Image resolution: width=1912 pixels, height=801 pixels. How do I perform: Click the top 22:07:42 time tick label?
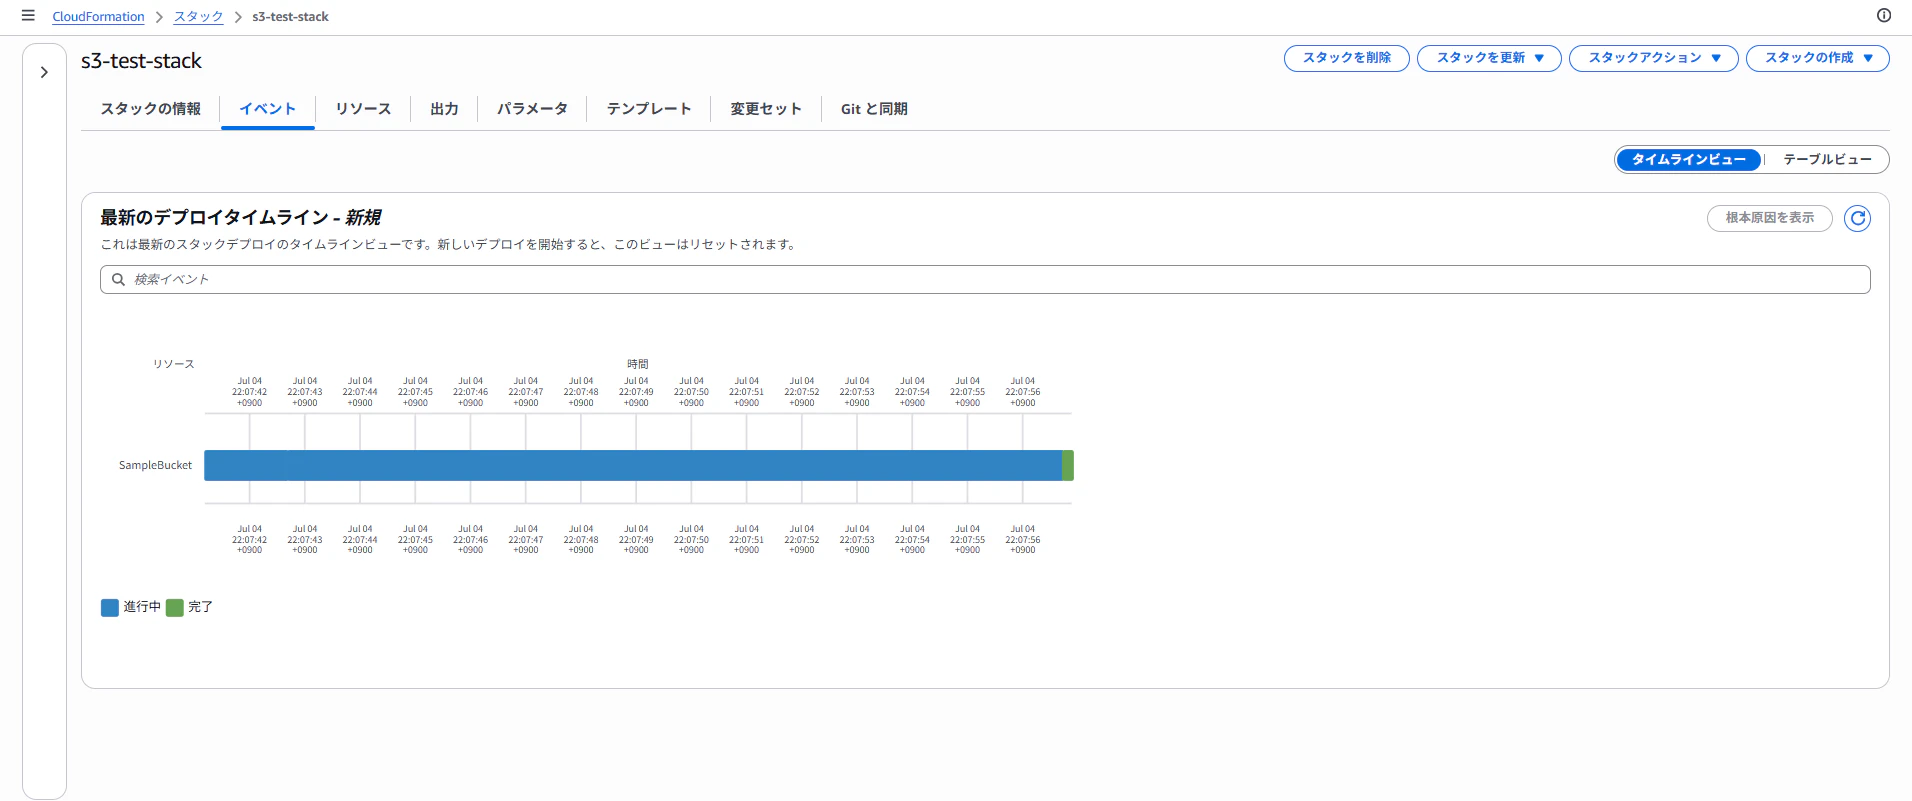click(x=250, y=392)
